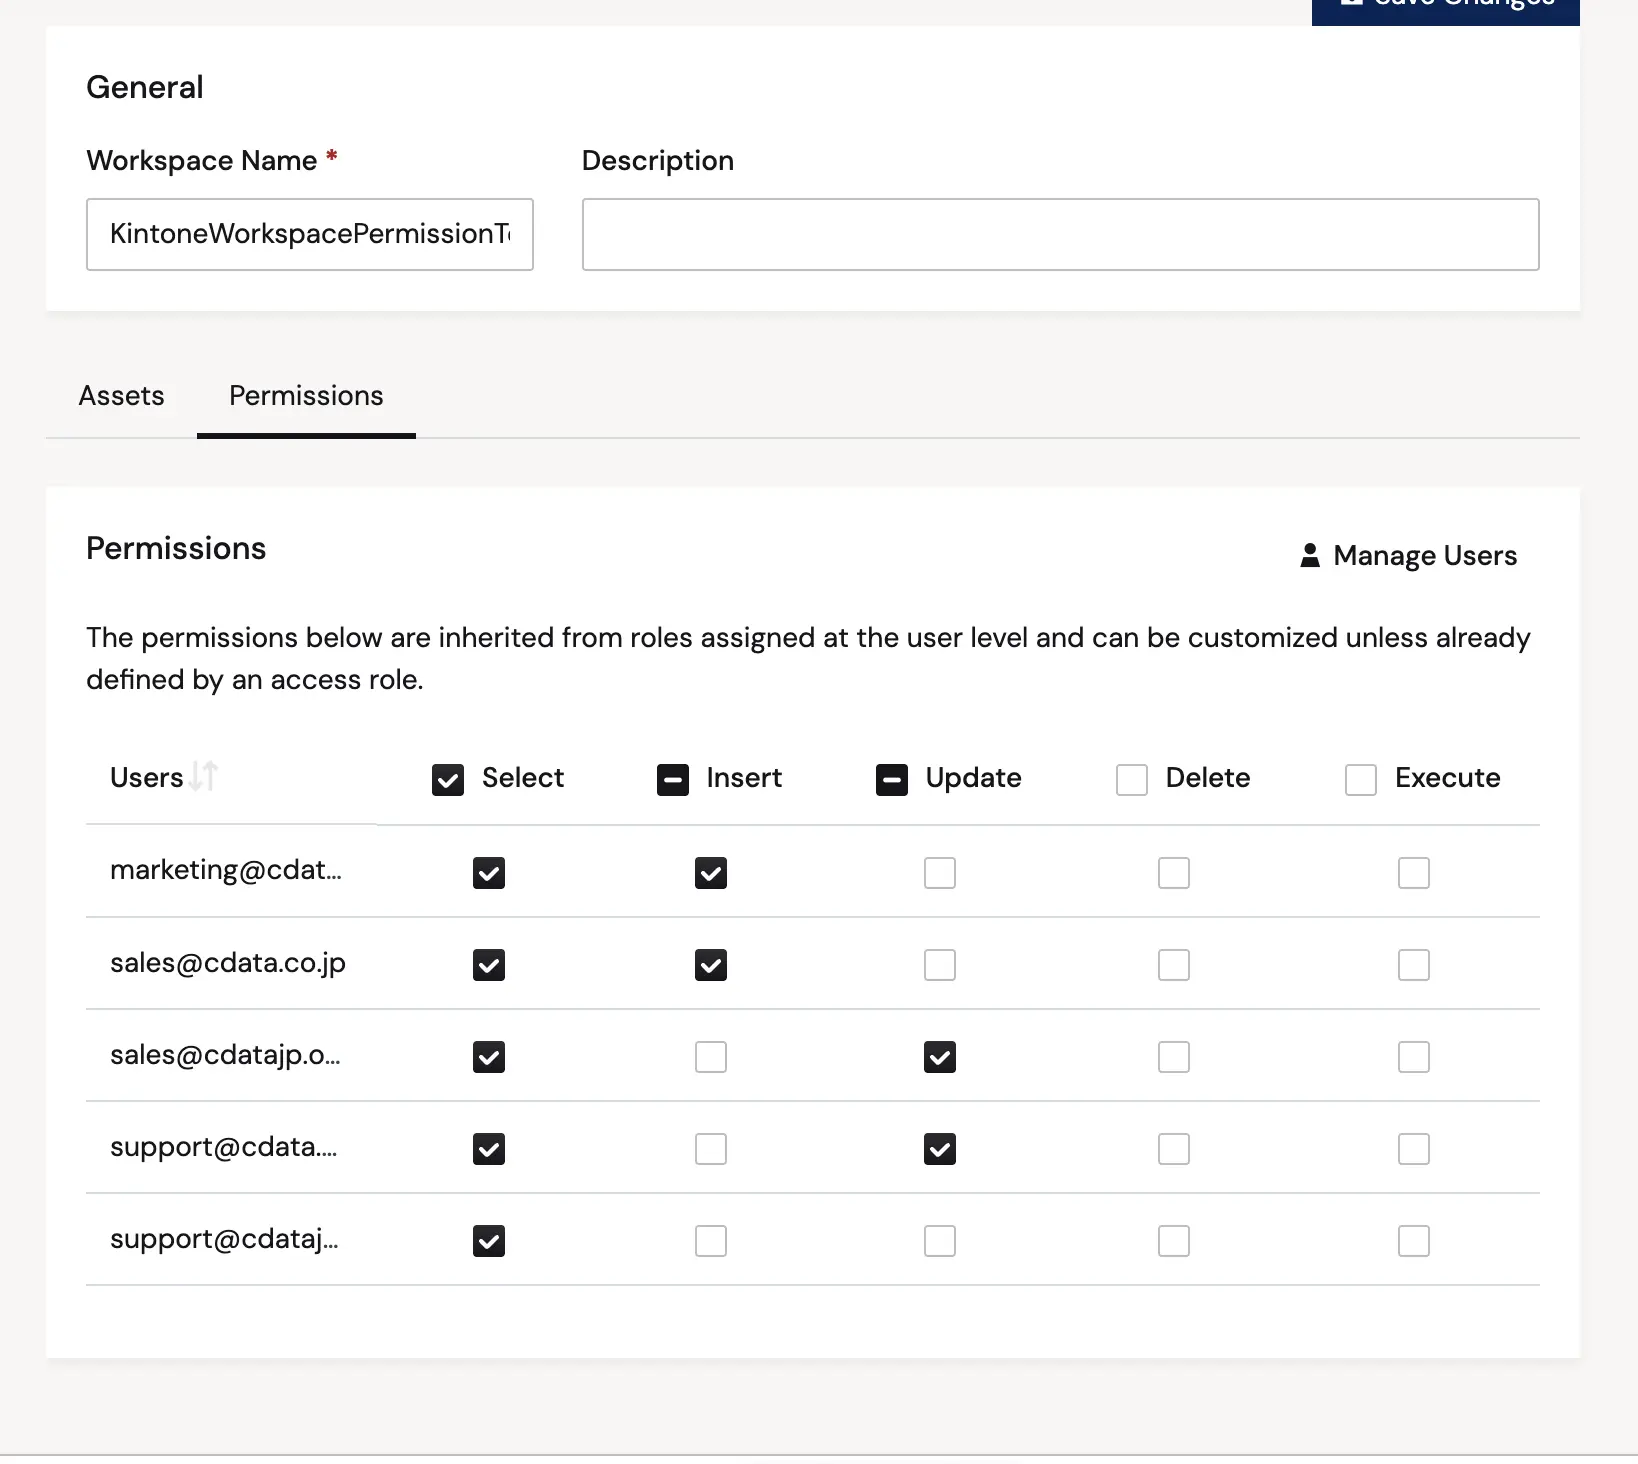Uncheck Insert for sales@cdata.co.jp
The width and height of the screenshot is (1638, 1464).
[x=711, y=965]
